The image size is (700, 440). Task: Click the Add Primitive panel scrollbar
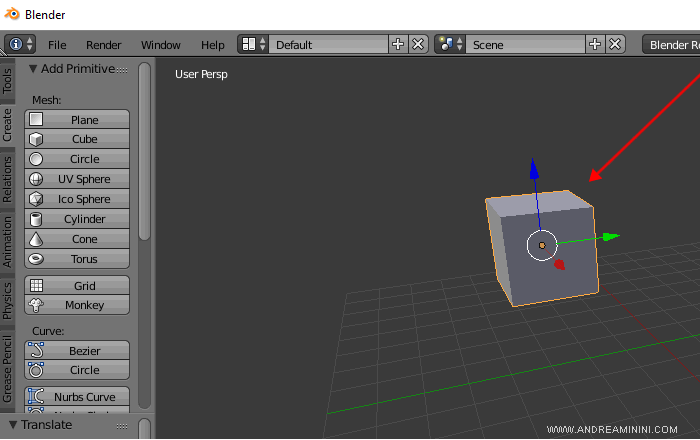tap(144, 152)
